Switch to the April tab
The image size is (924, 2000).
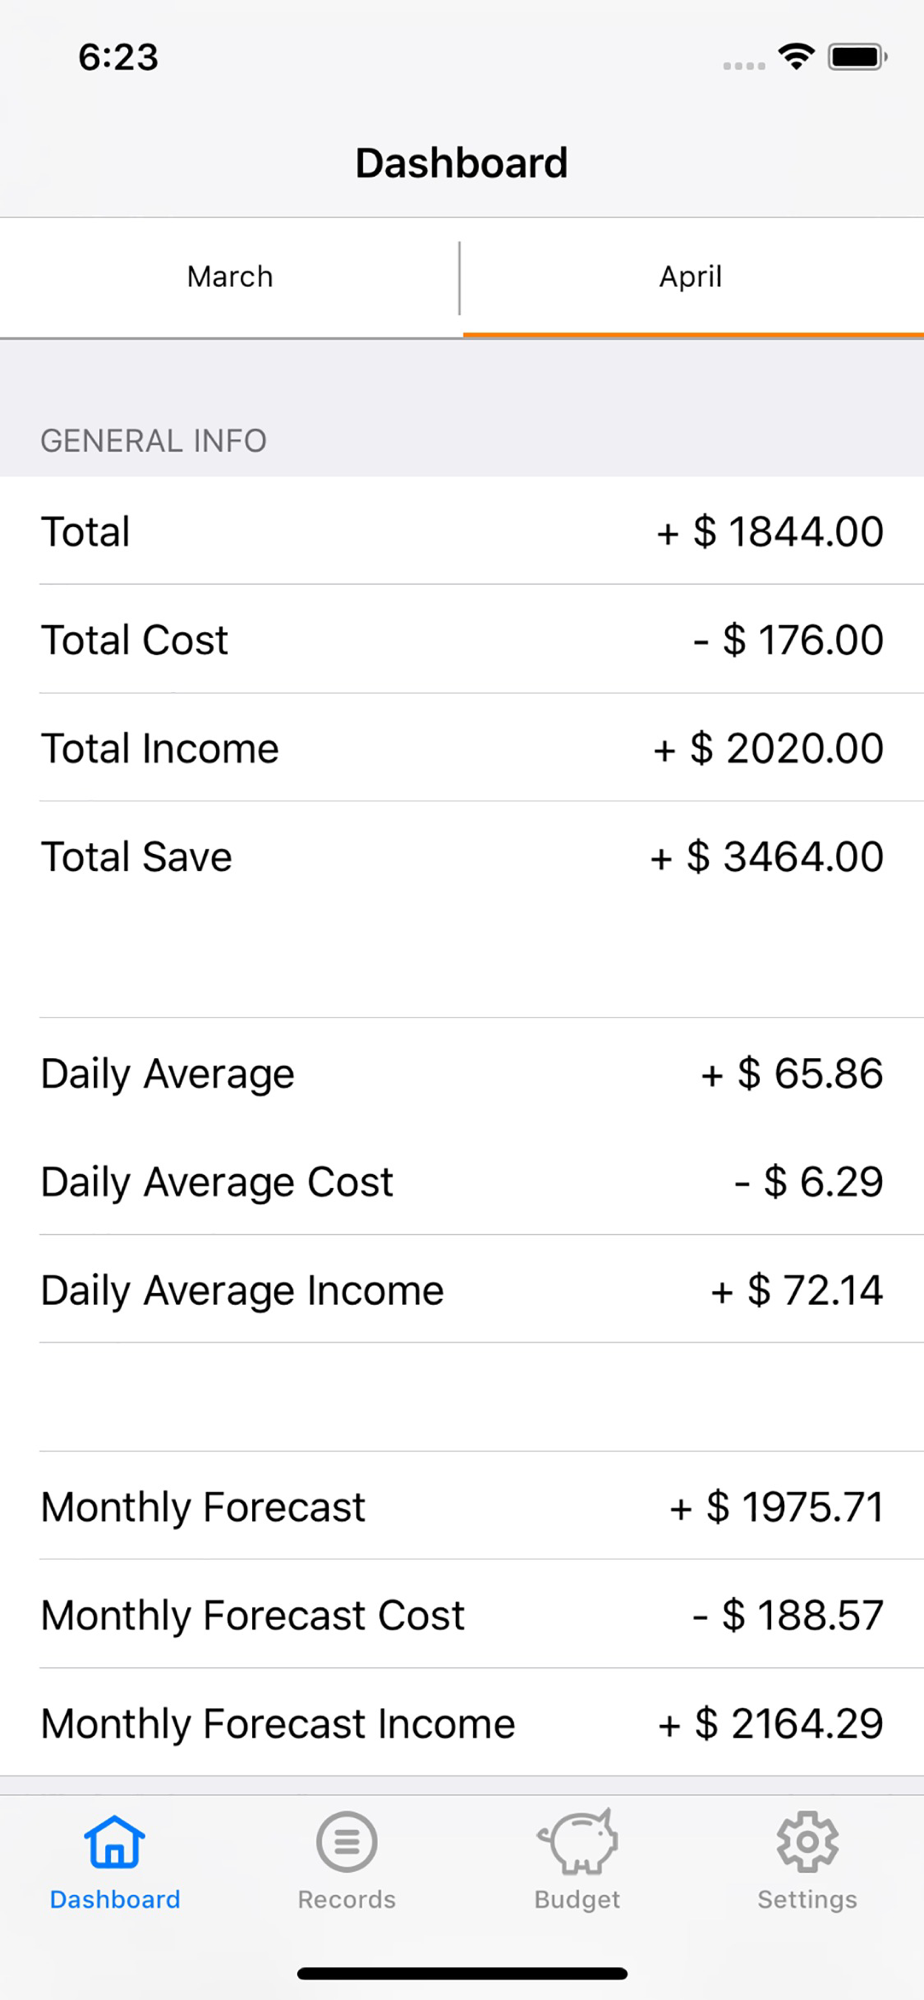(x=692, y=277)
